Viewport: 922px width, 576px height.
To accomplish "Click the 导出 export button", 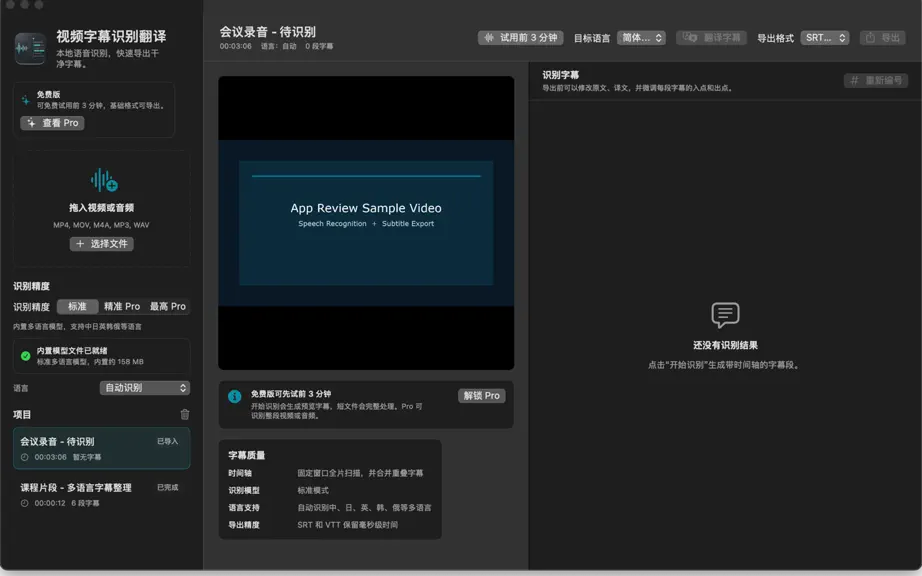I will click(883, 38).
